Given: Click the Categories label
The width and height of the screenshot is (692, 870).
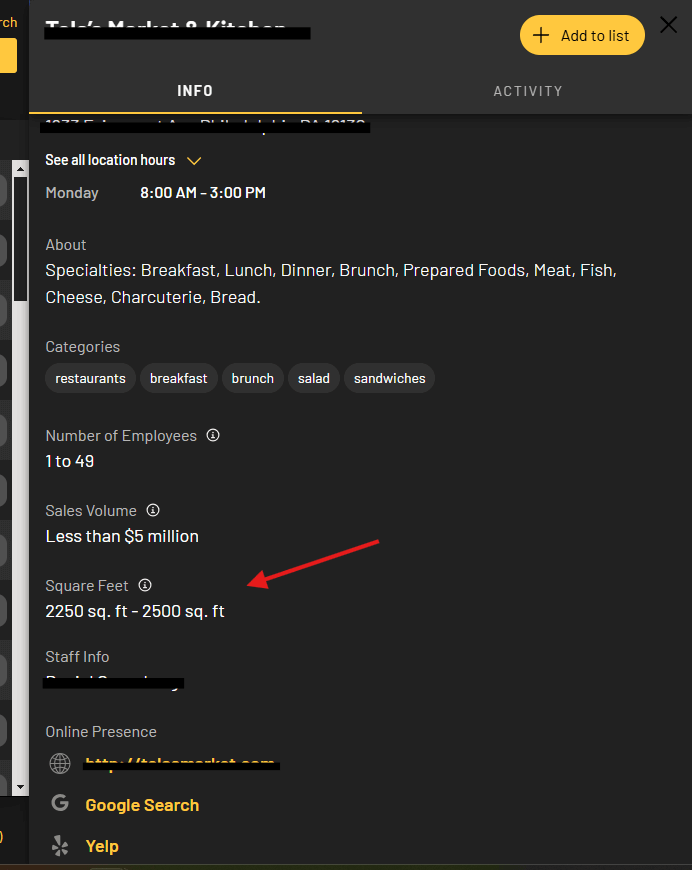Looking at the screenshot, I should pyautogui.click(x=83, y=347).
